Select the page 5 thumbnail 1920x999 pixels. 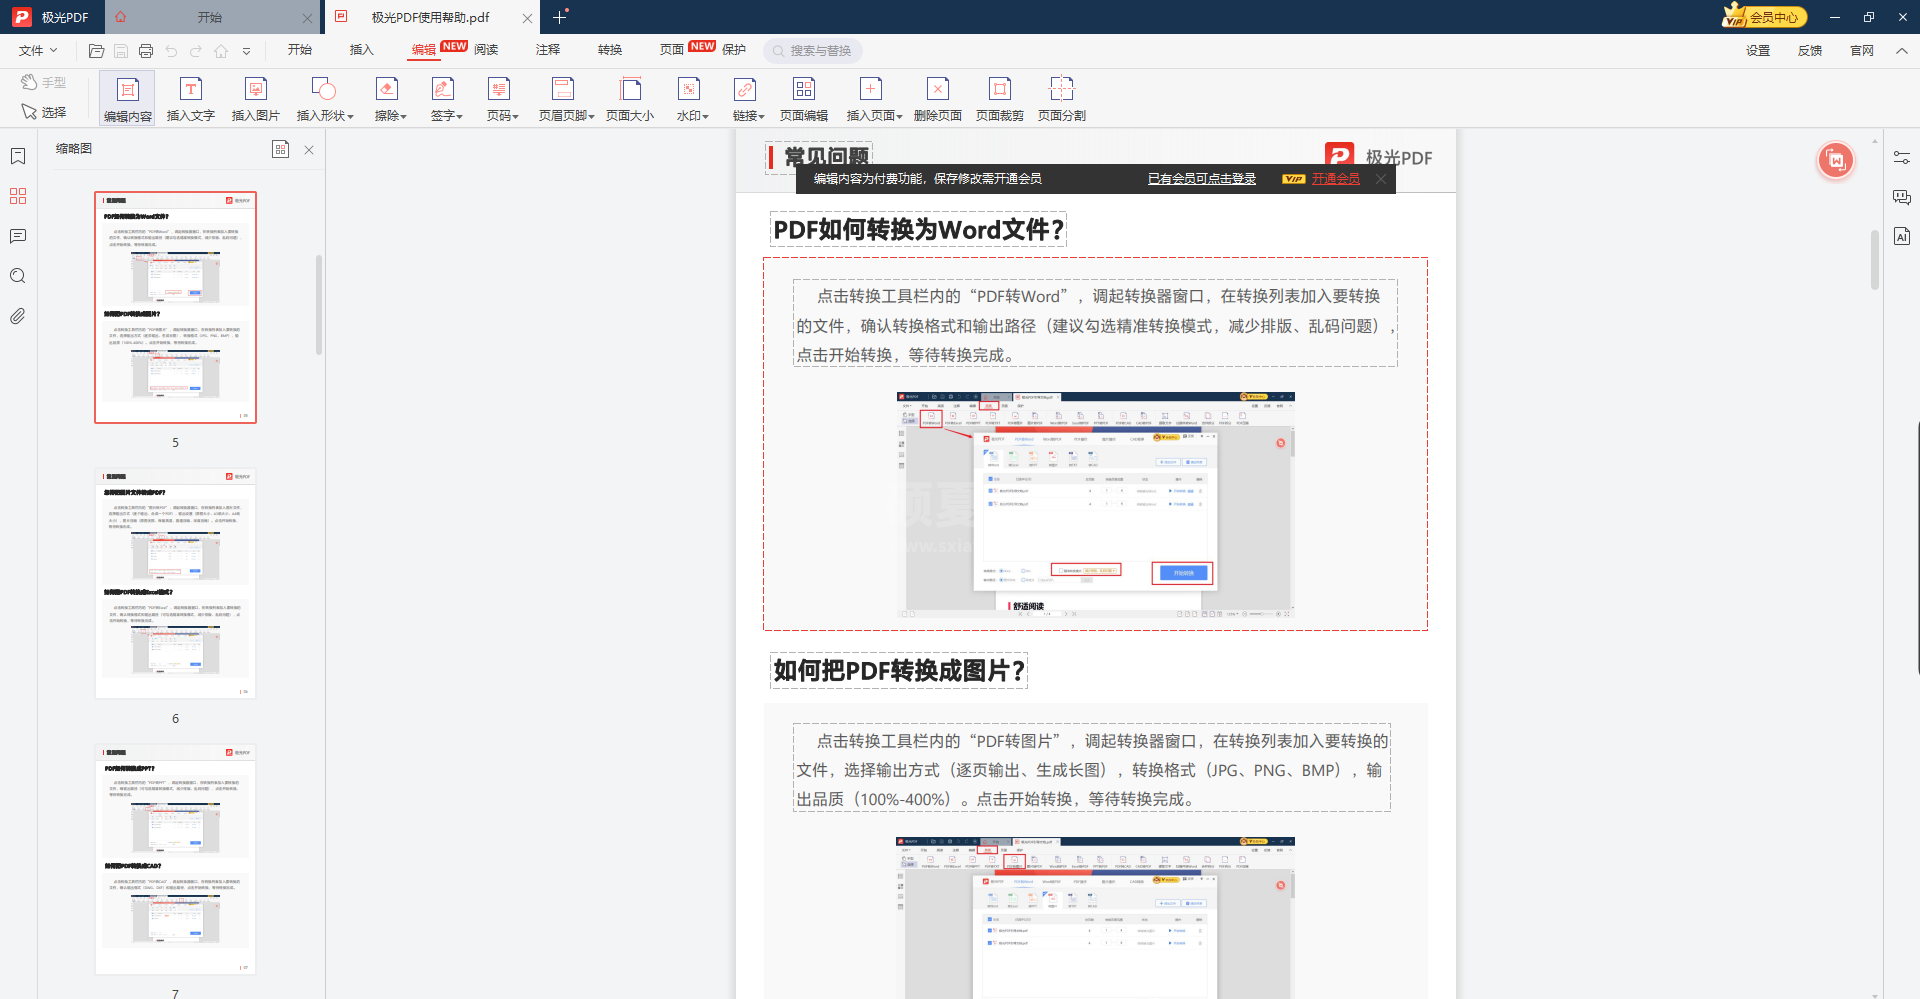click(175, 307)
